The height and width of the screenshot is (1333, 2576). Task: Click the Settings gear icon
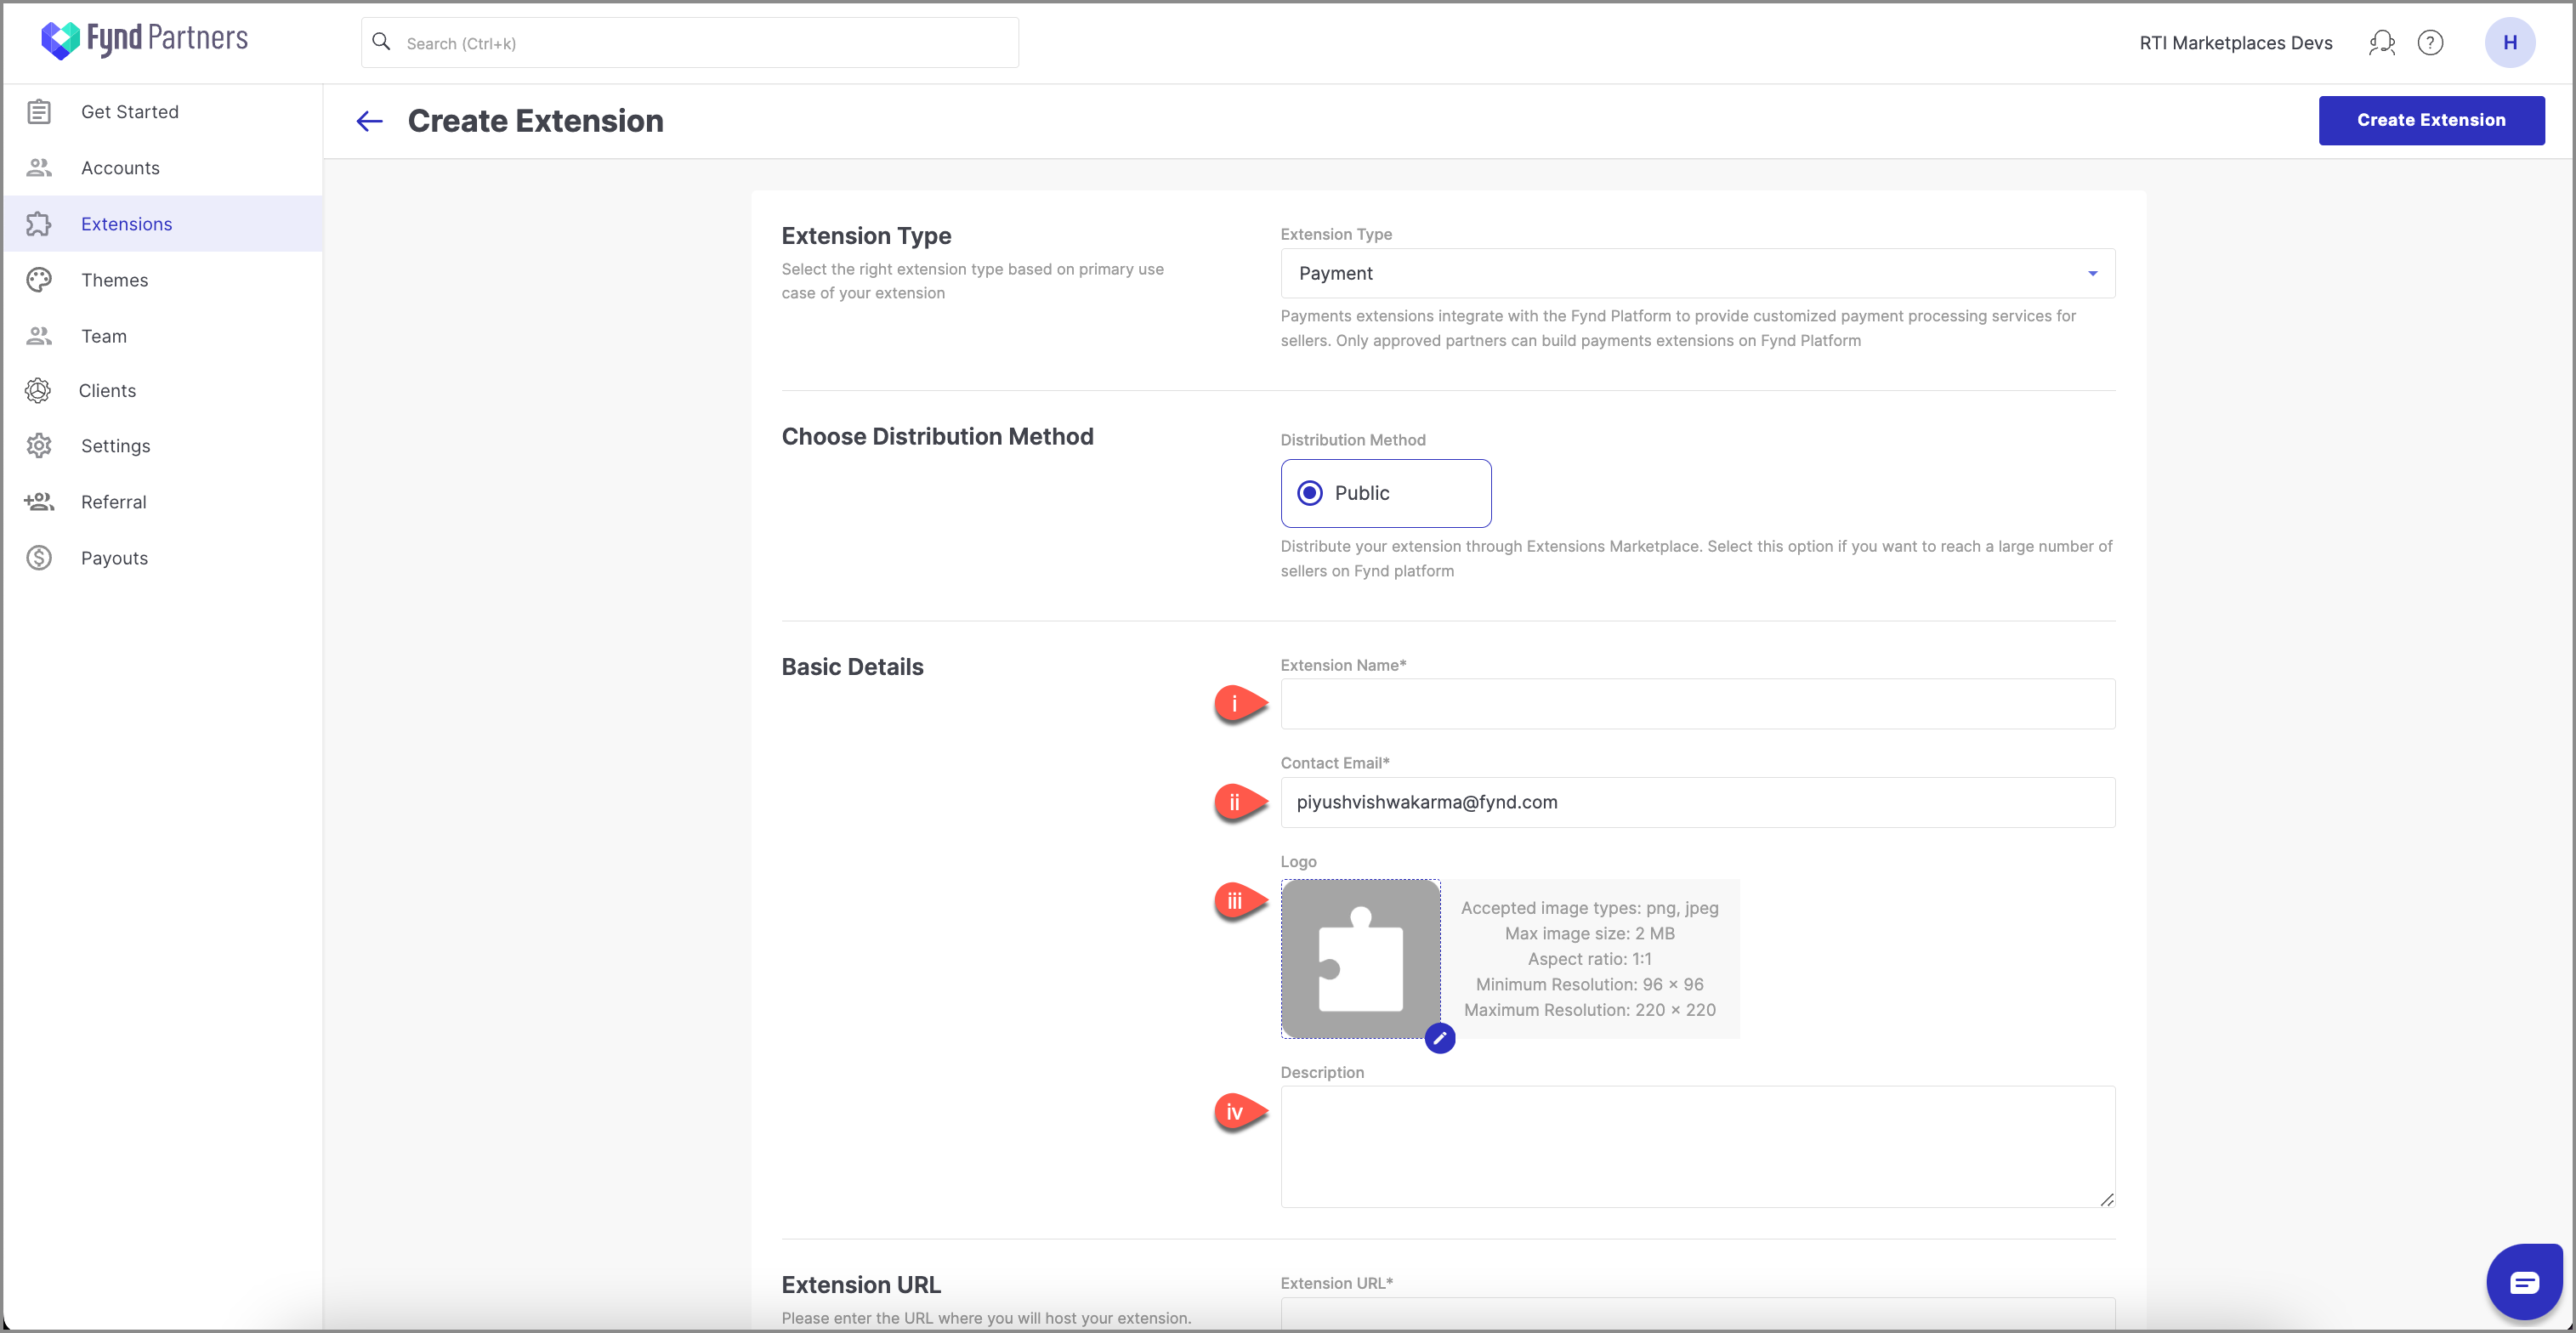[39, 446]
